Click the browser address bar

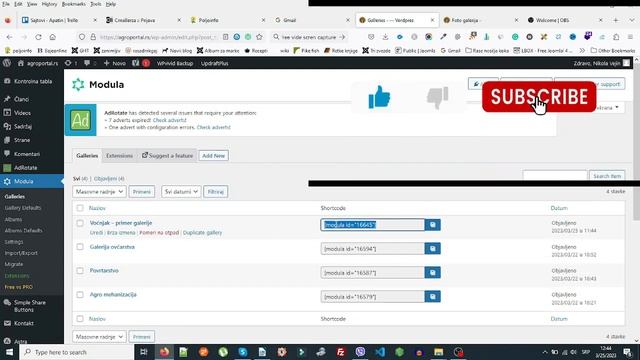tap(159, 37)
